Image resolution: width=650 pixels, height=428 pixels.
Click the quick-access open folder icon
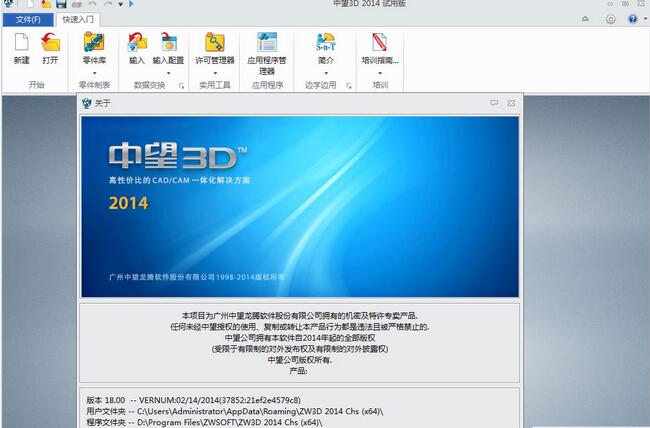tap(46, 4)
